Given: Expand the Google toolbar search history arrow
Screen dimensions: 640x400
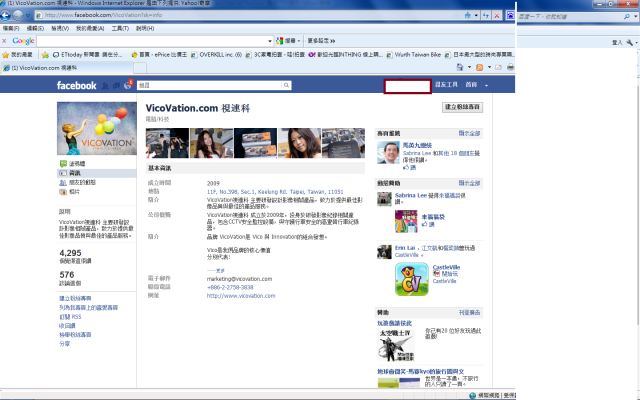Looking at the screenshot, I should click(x=270, y=41).
